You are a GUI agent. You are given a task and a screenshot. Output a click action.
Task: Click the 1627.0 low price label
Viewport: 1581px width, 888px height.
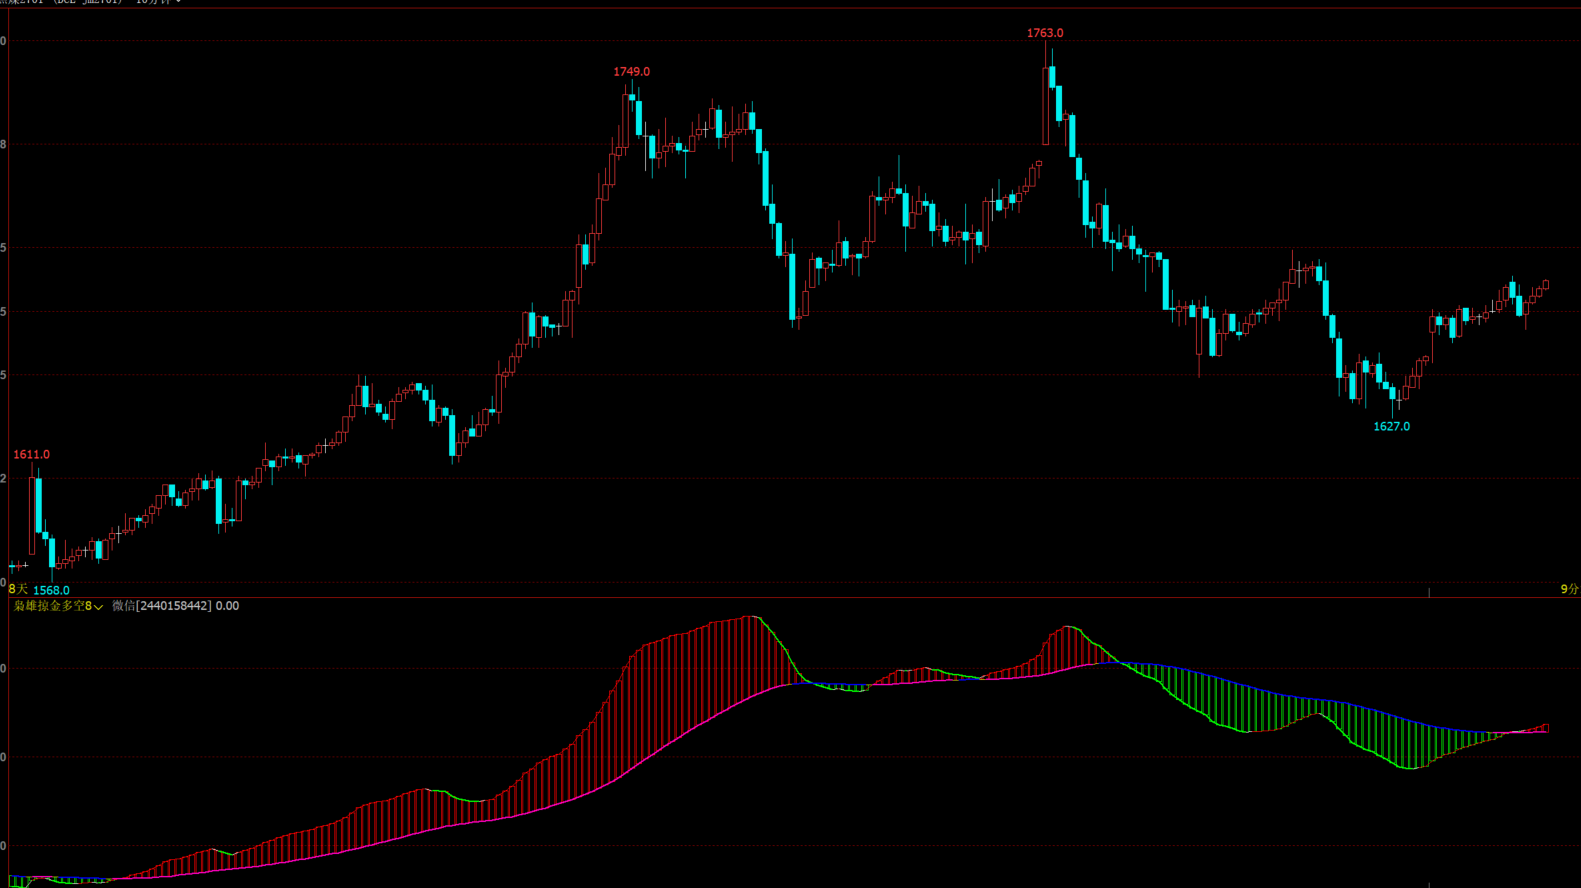[1391, 427]
